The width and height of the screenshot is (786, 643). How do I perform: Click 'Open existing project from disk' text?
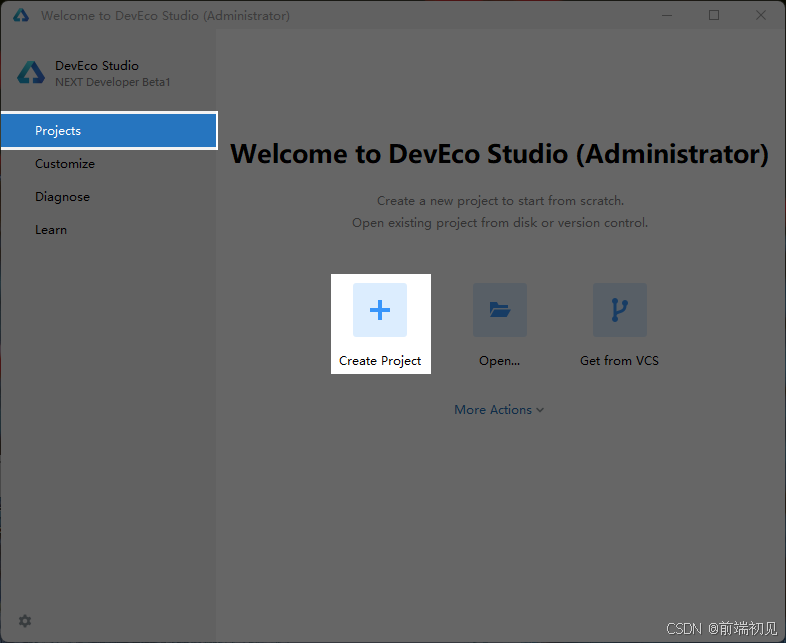(x=500, y=223)
